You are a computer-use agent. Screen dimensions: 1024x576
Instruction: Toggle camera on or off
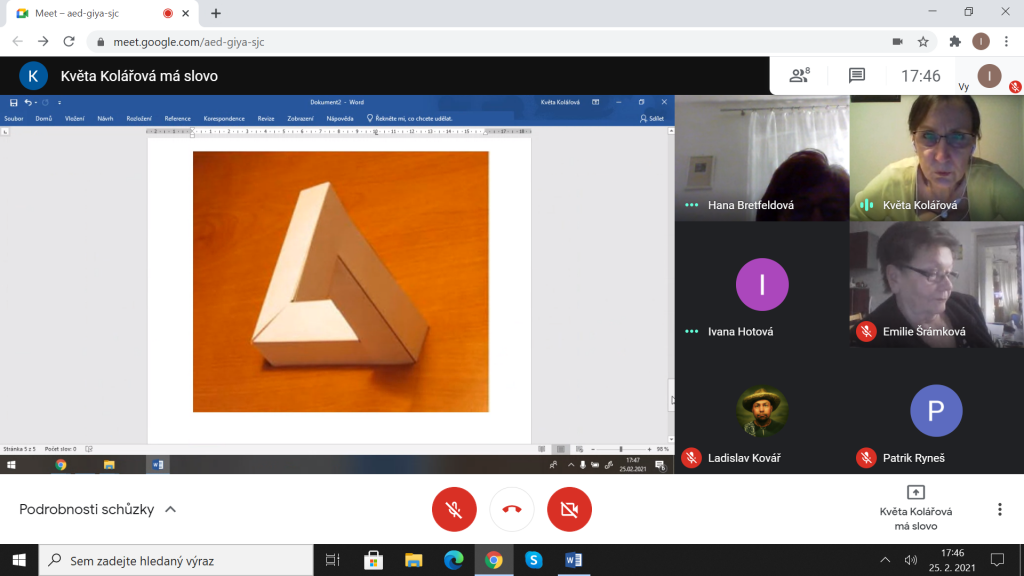click(x=570, y=509)
